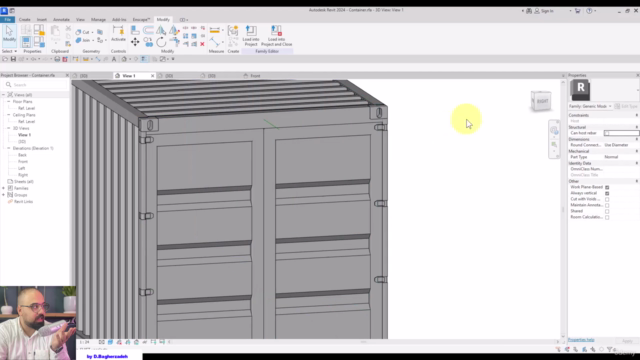
Task: Click the Offset tool icon
Action: coord(148,30)
